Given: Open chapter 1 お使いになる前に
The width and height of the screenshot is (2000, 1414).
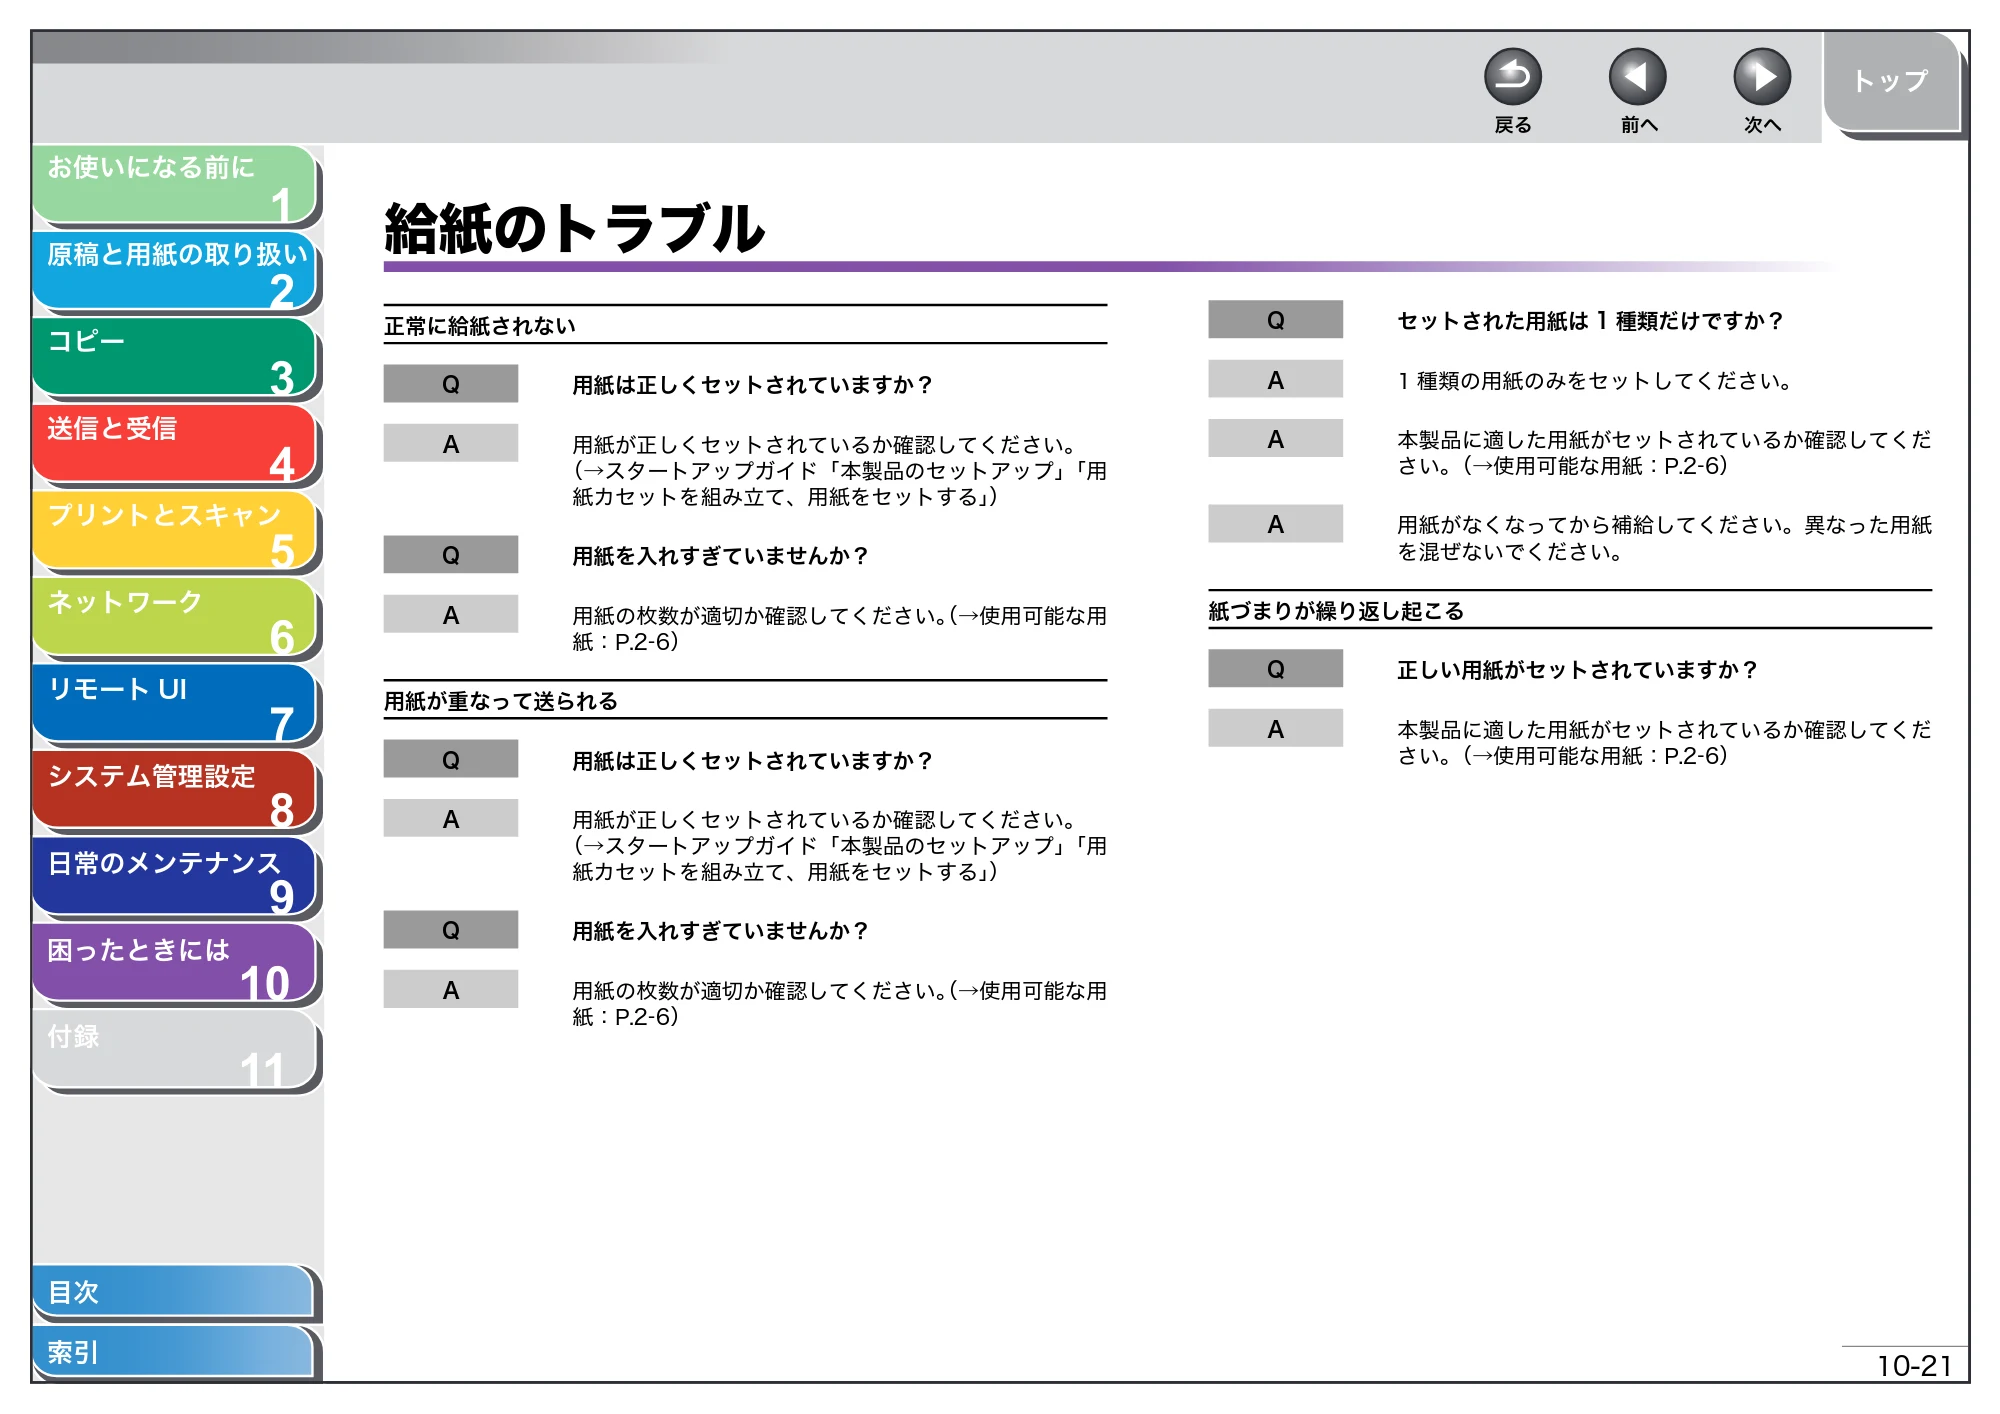Looking at the screenshot, I should tap(175, 184).
